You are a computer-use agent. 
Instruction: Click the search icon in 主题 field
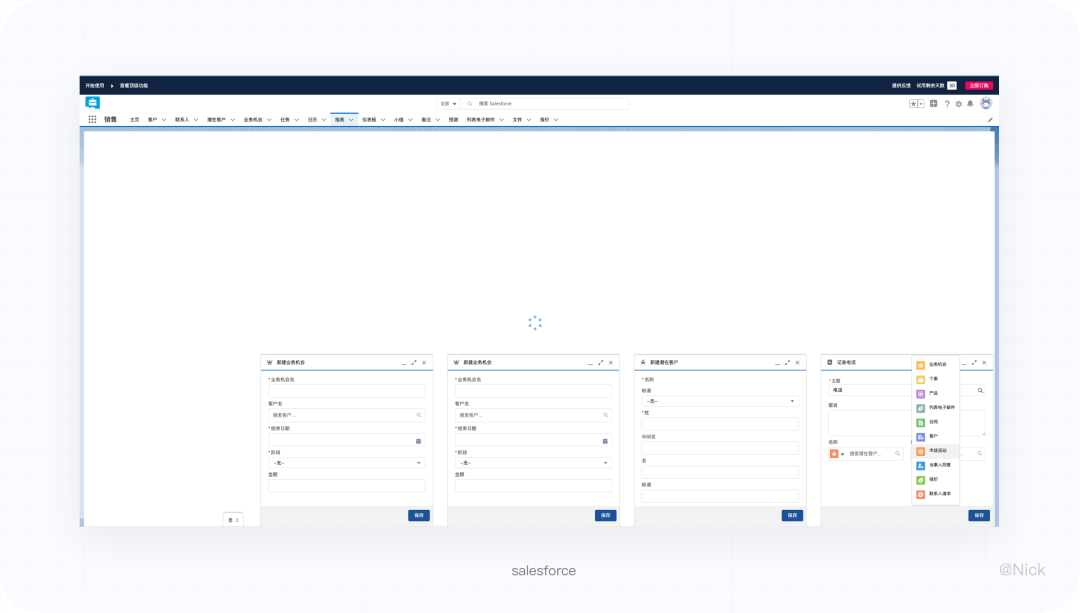click(x=980, y=391)
